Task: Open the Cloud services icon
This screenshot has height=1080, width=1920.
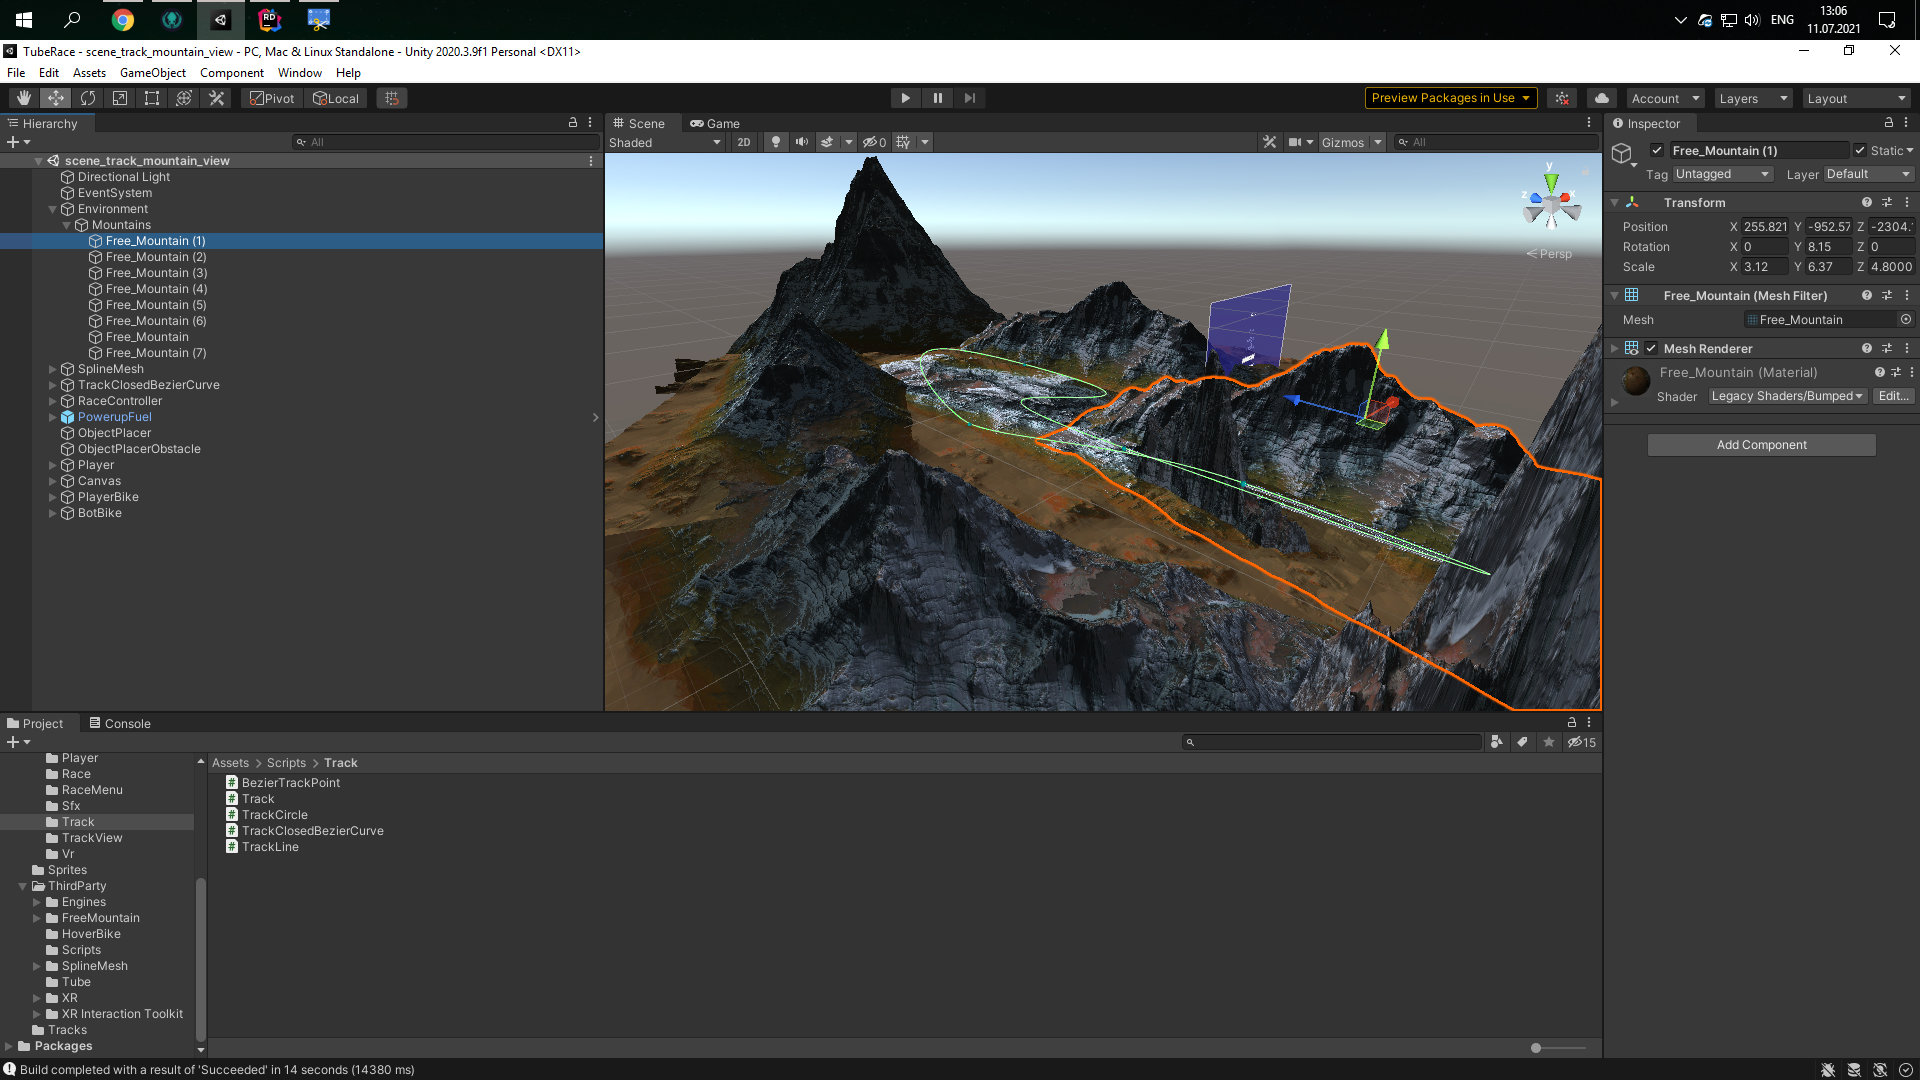Action: [x=1602, y=98]
